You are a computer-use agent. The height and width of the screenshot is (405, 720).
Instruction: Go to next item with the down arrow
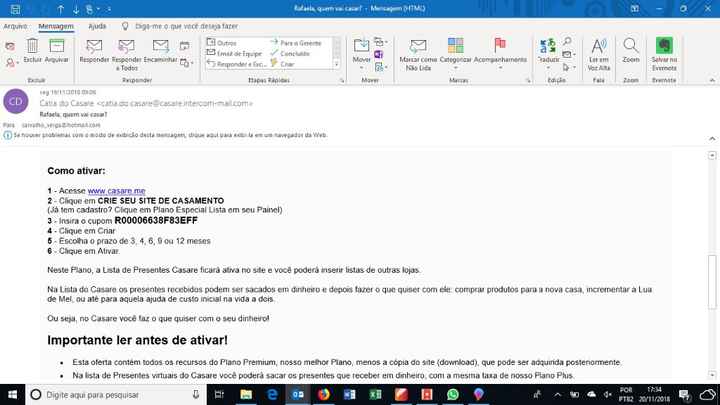click(76, 9)
